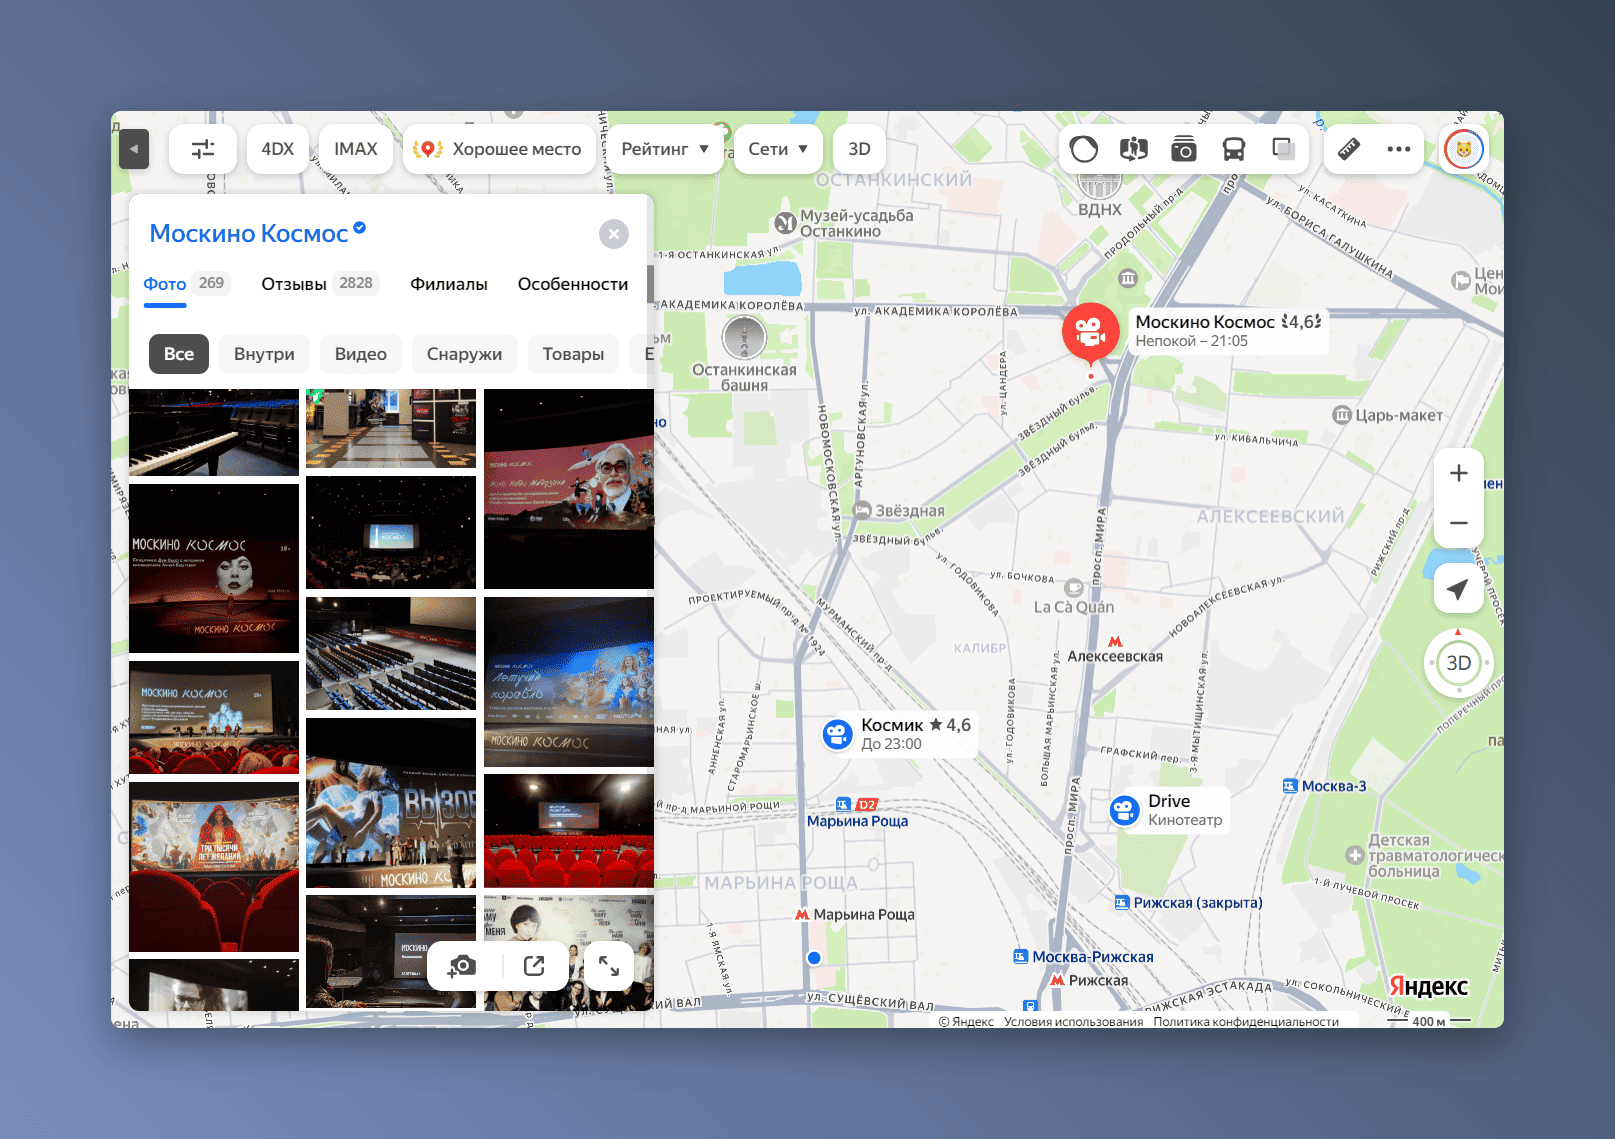1615x1139 pixels.
Task: Switch to the Фото tab
Action: coord(186,284)
